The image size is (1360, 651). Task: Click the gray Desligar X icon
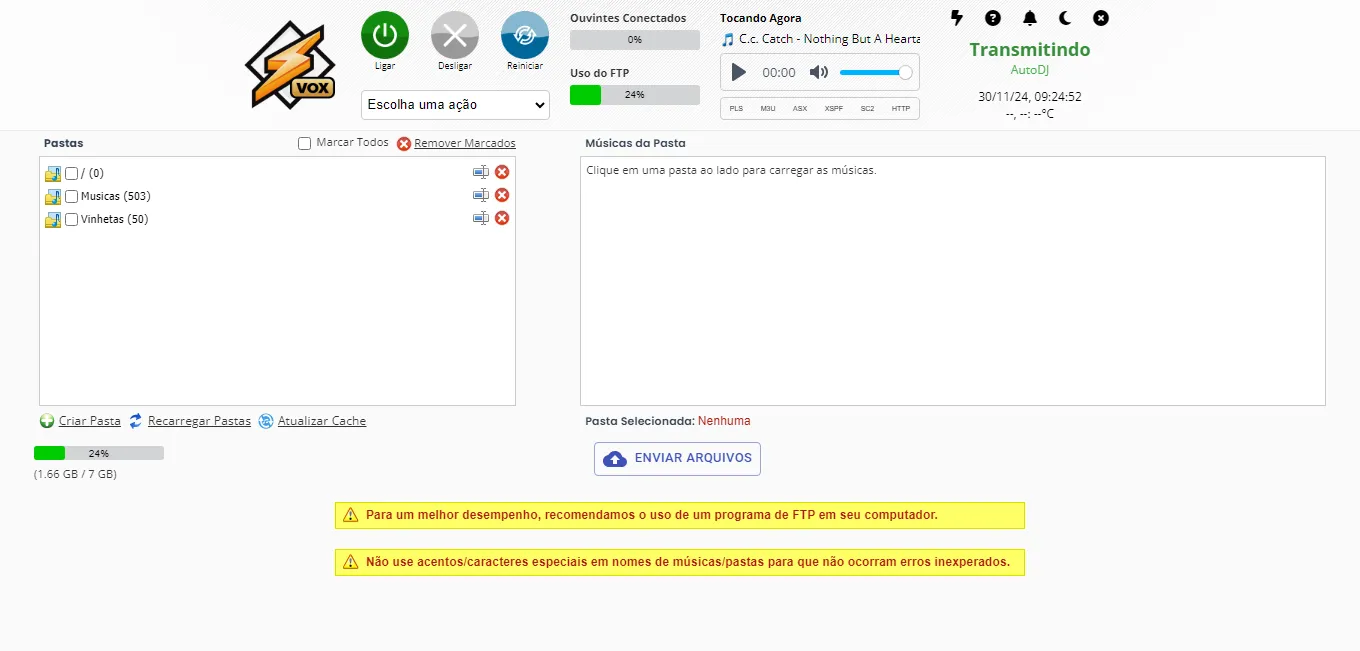click(x=454, y=35)
